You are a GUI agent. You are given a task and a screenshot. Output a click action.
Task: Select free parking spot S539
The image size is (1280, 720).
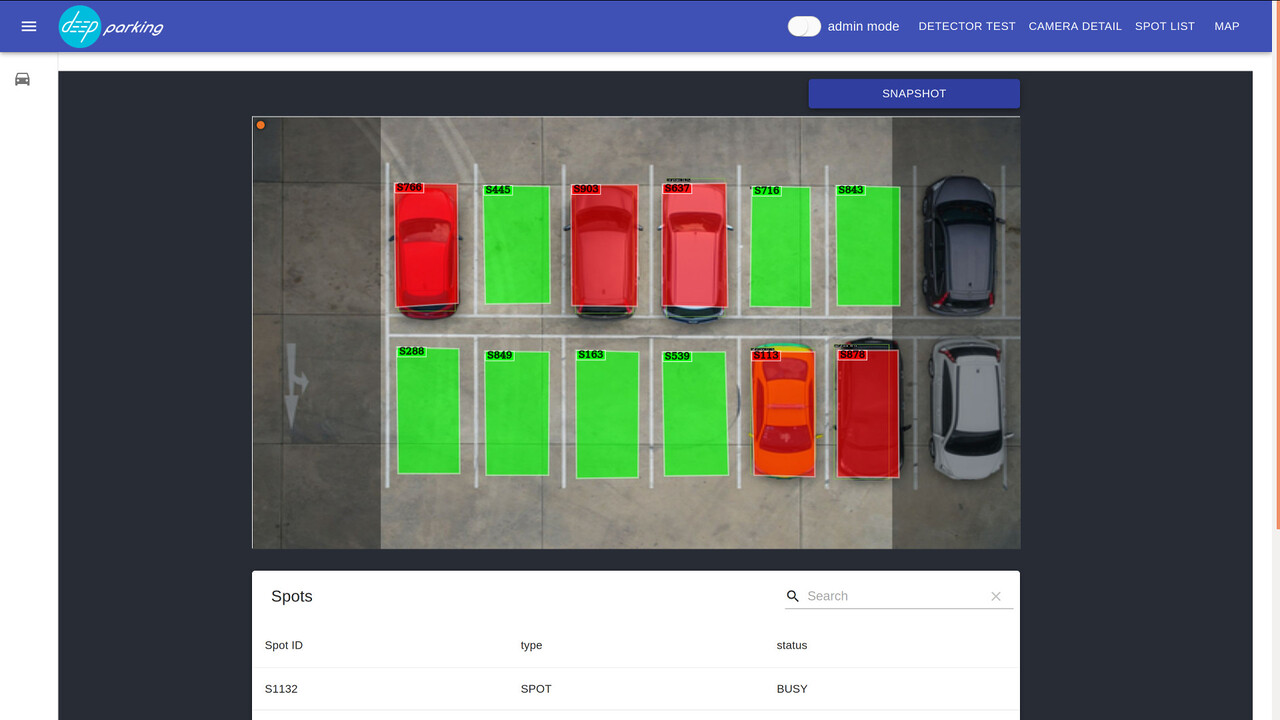pyautogui.click(x=696, y=414)
